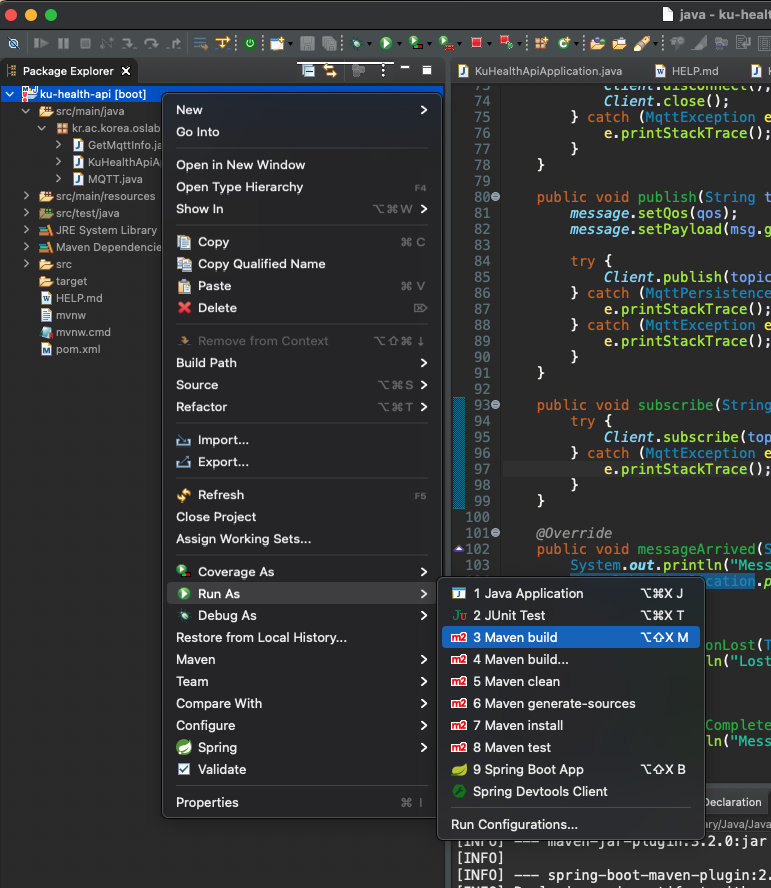Maximize the Package Explorer view

pyautogui.click(x=427, y=70)
